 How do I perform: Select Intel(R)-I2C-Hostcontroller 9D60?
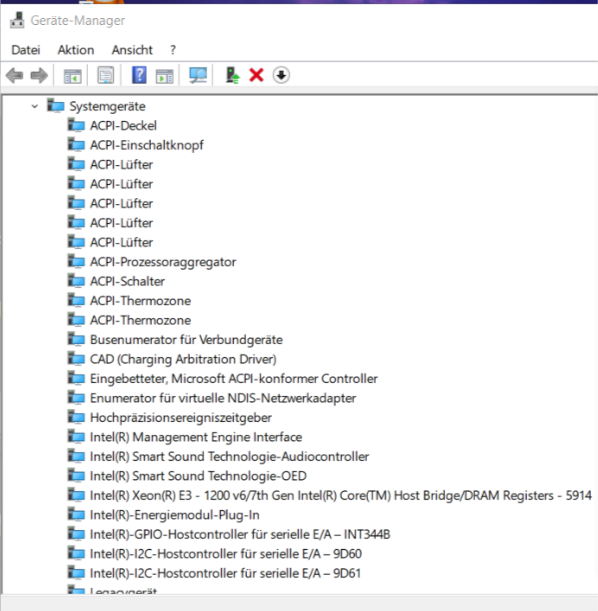pyautogui.click(x=226, y=554)
